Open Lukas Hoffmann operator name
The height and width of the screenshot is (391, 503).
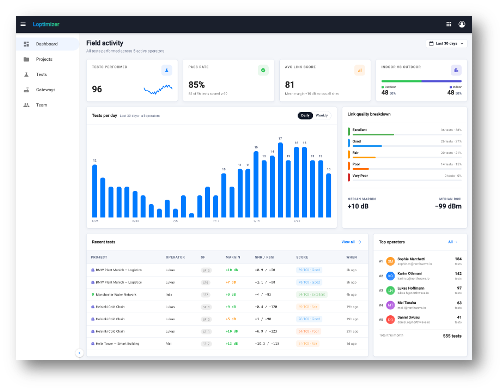coord(411,288)
